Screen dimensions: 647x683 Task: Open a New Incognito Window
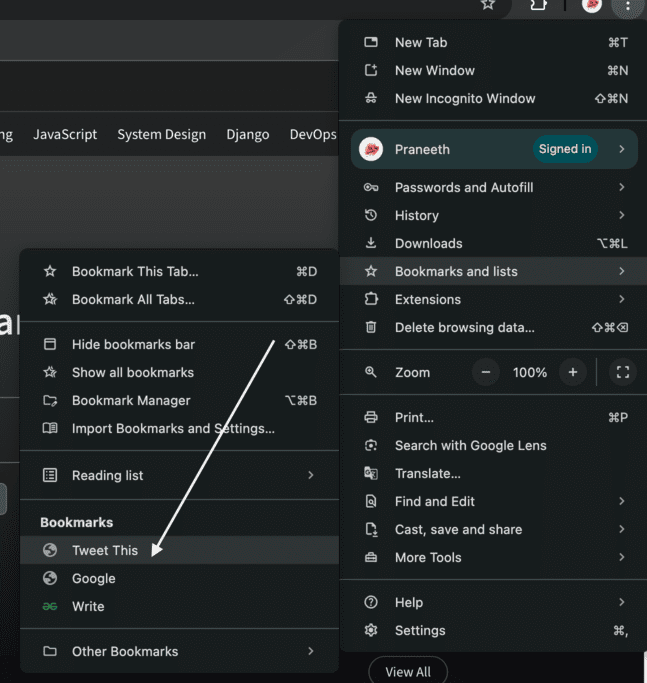click(x=465, y=98)
